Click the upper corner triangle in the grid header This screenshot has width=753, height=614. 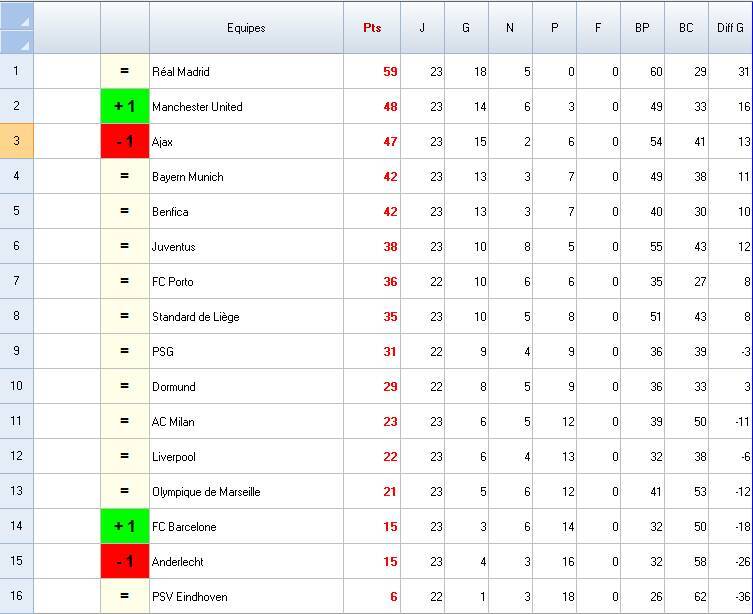pos(23,19)
